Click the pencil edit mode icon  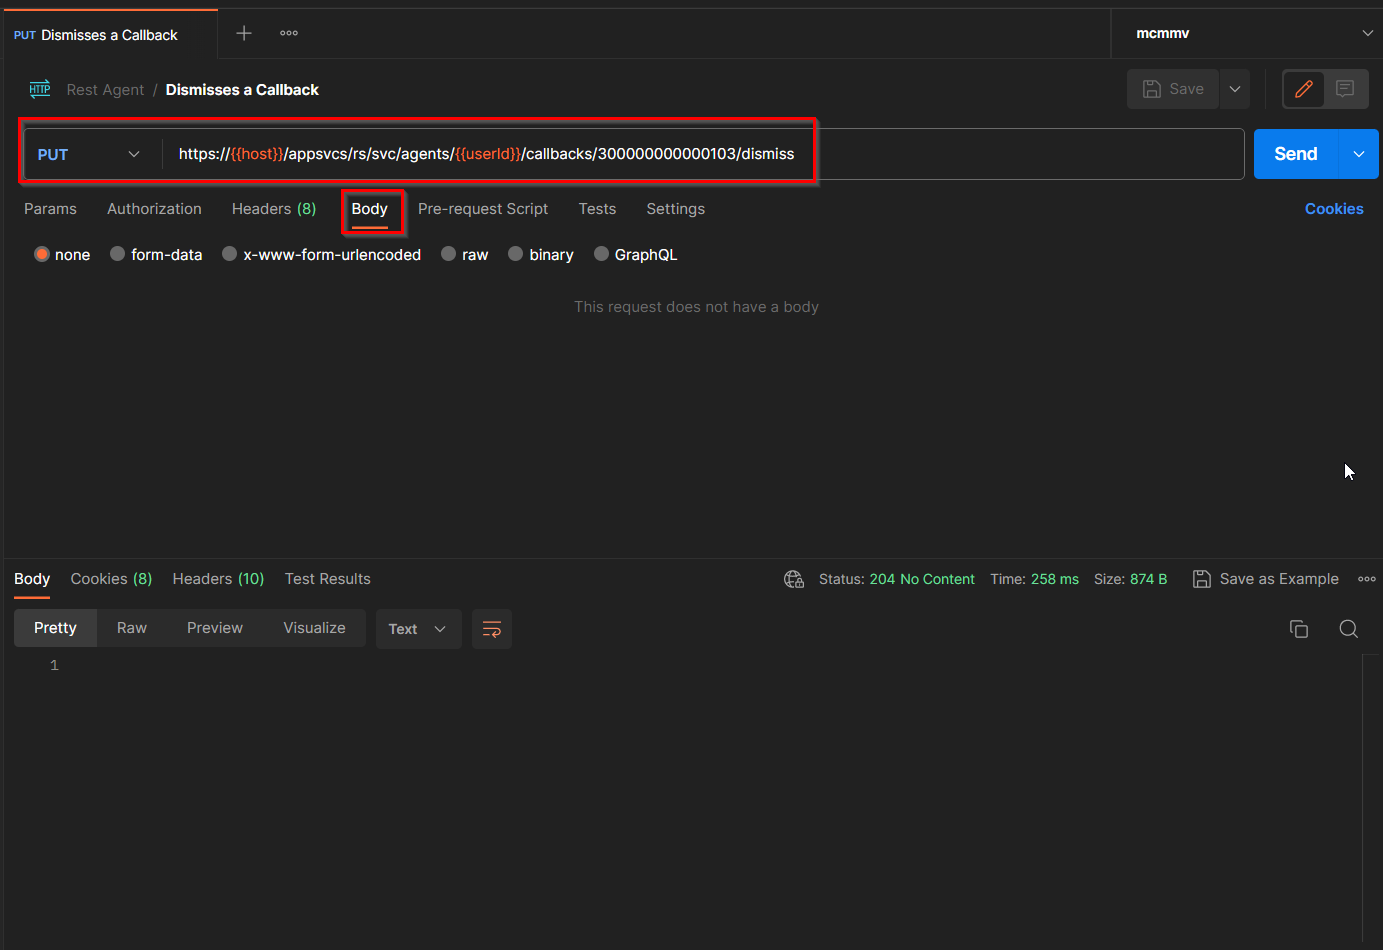coord(1304,89)
